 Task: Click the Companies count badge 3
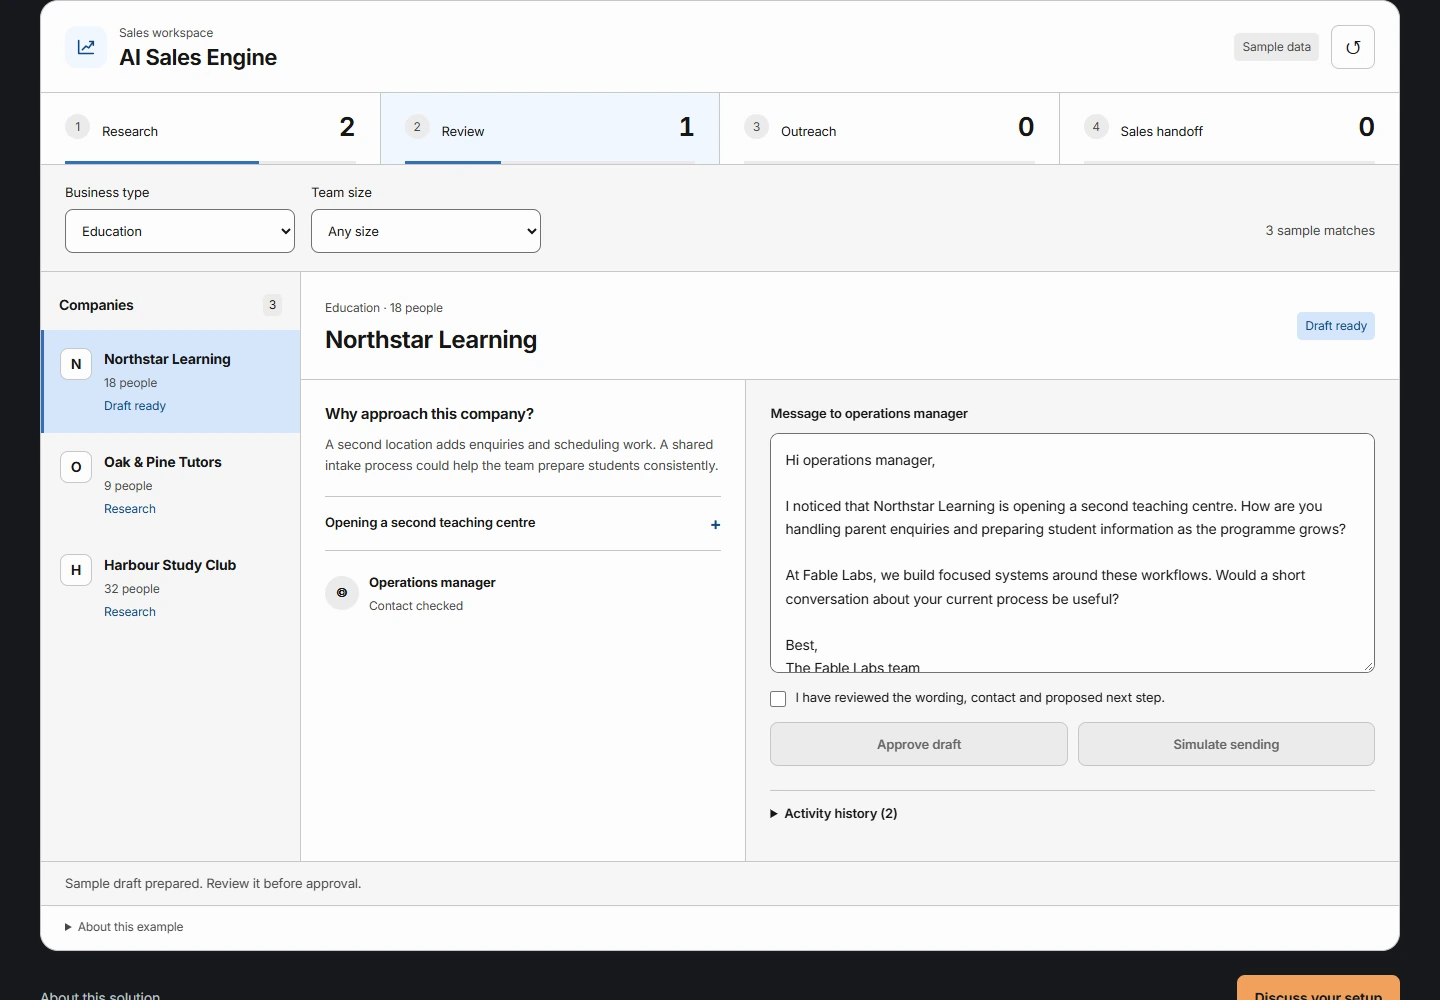point(272,305)
